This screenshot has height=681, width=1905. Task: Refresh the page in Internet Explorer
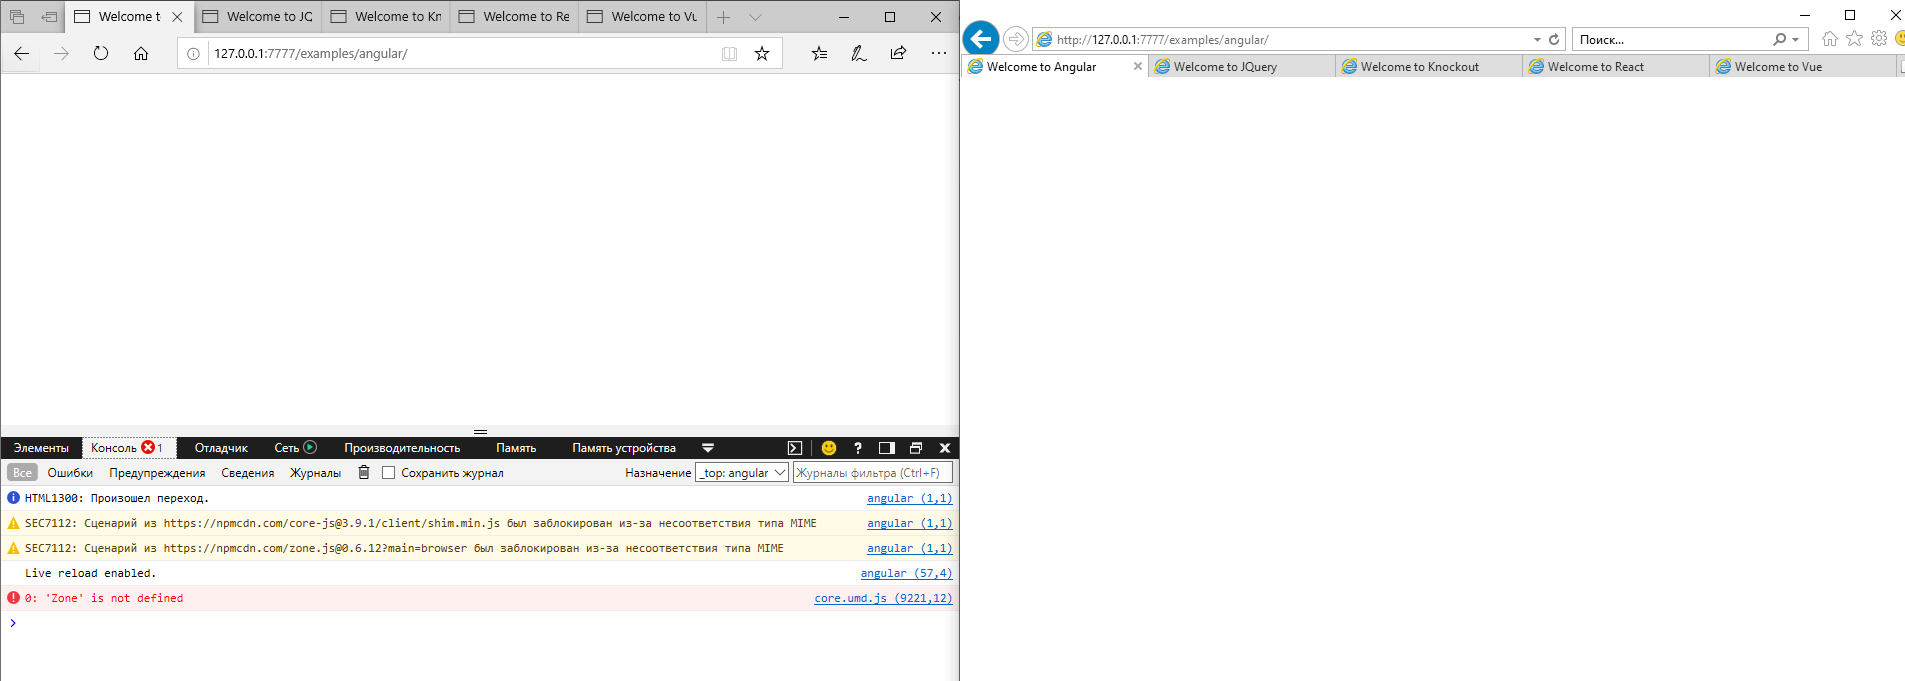[x=1554, y=39]
